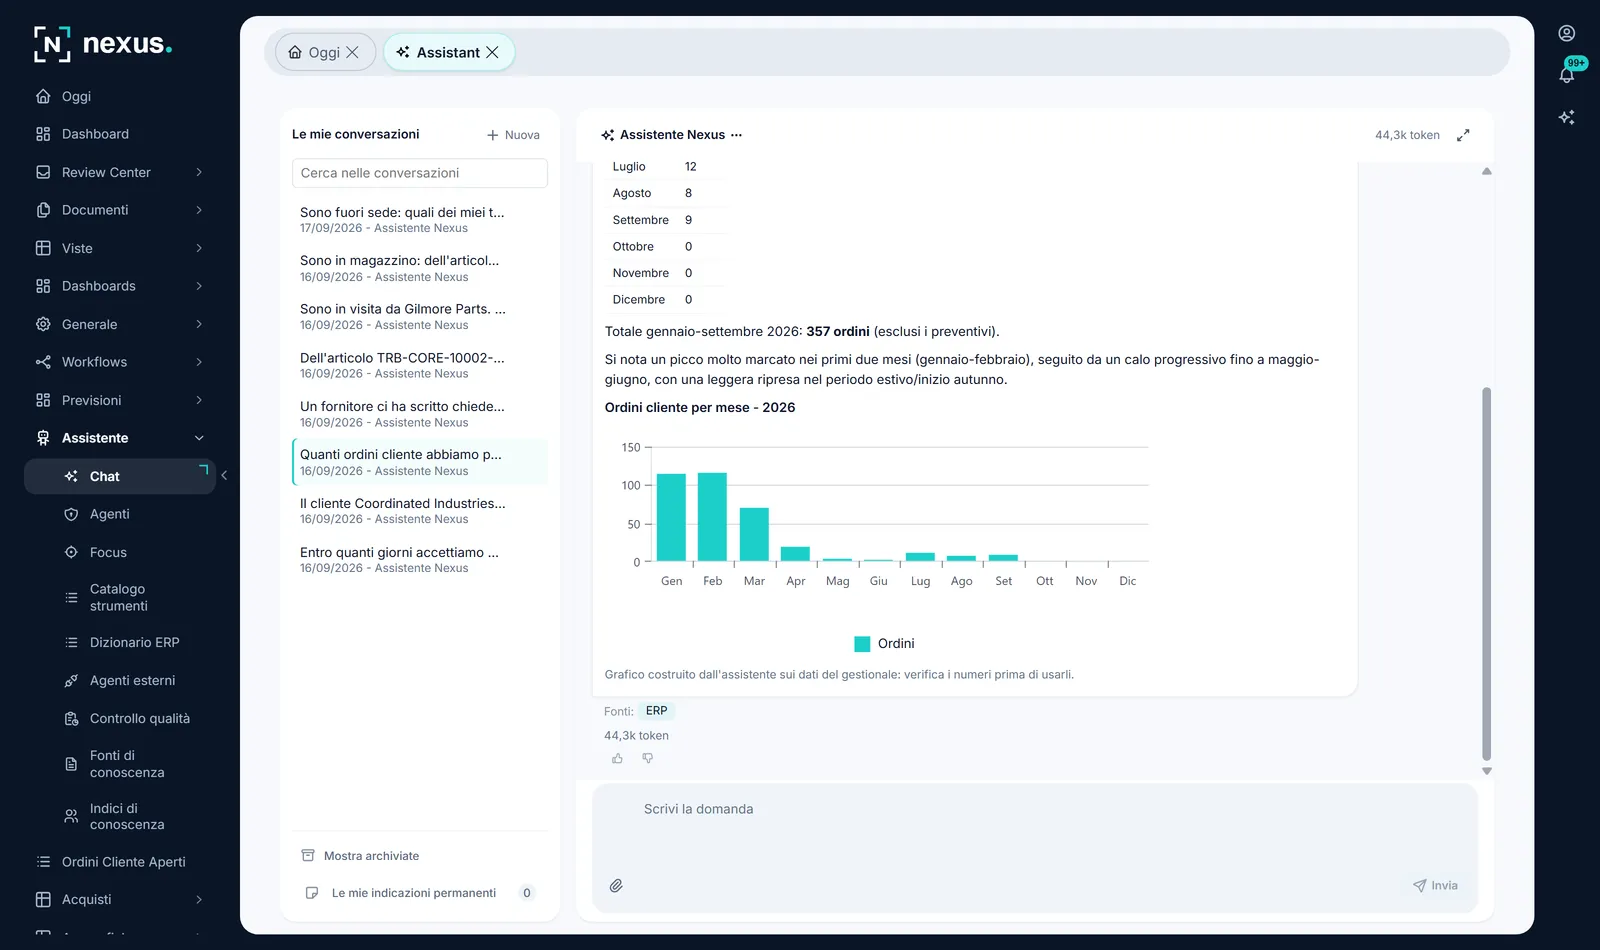Screen dimensions: 1600x950
Task: Click the ERP source tag
Action: coord(656,711)
